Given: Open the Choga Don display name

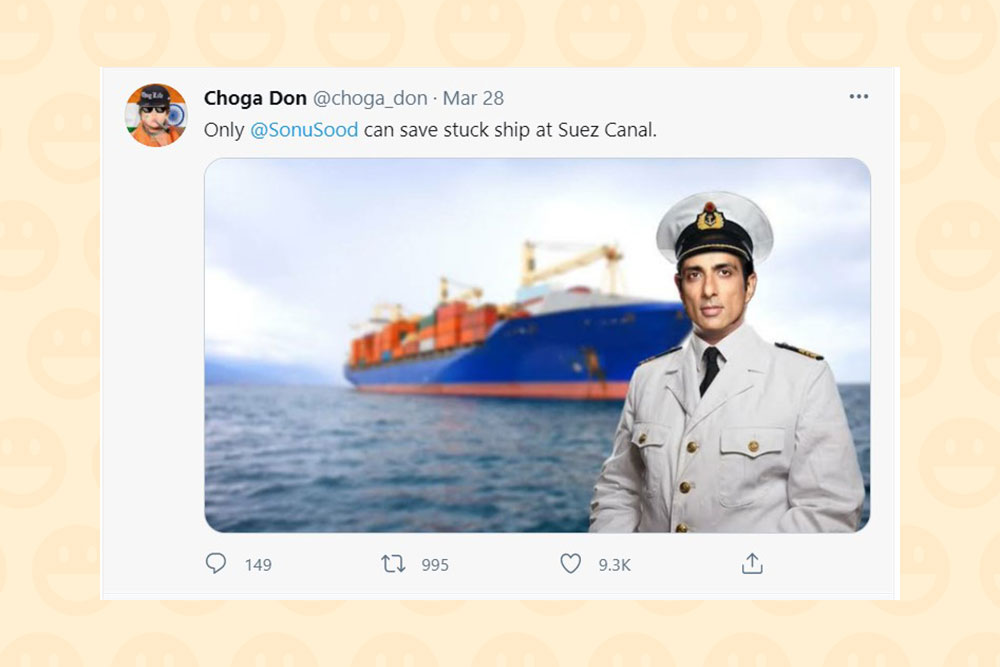Looking at the screenshot, I should (x=255, y=98).
